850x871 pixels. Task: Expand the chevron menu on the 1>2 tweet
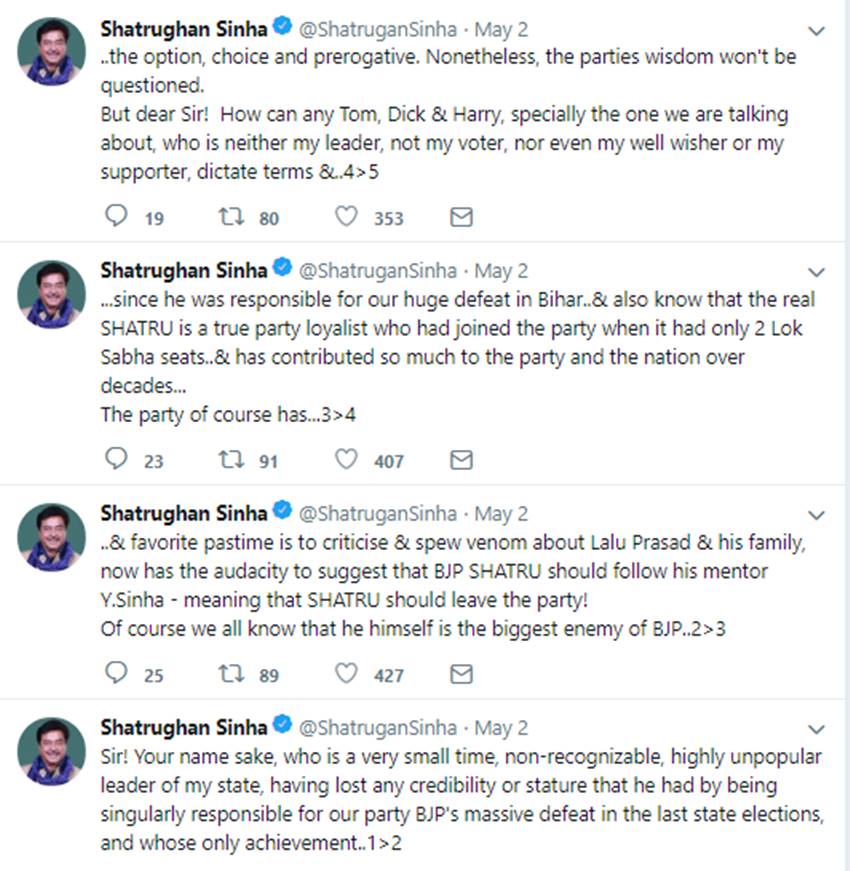[816, 729]
